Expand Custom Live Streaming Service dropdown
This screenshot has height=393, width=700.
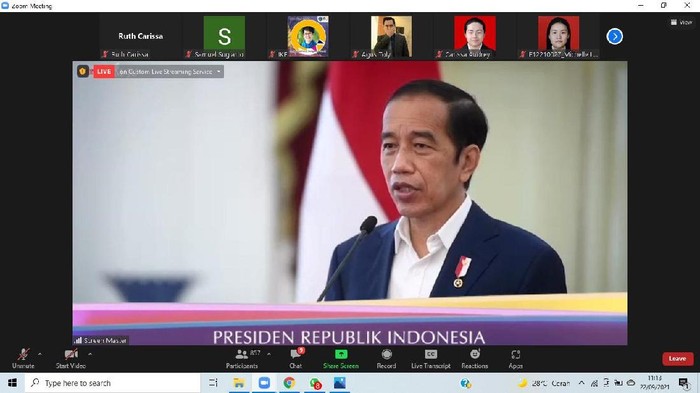pyautogui.click(x=219, y=71)
